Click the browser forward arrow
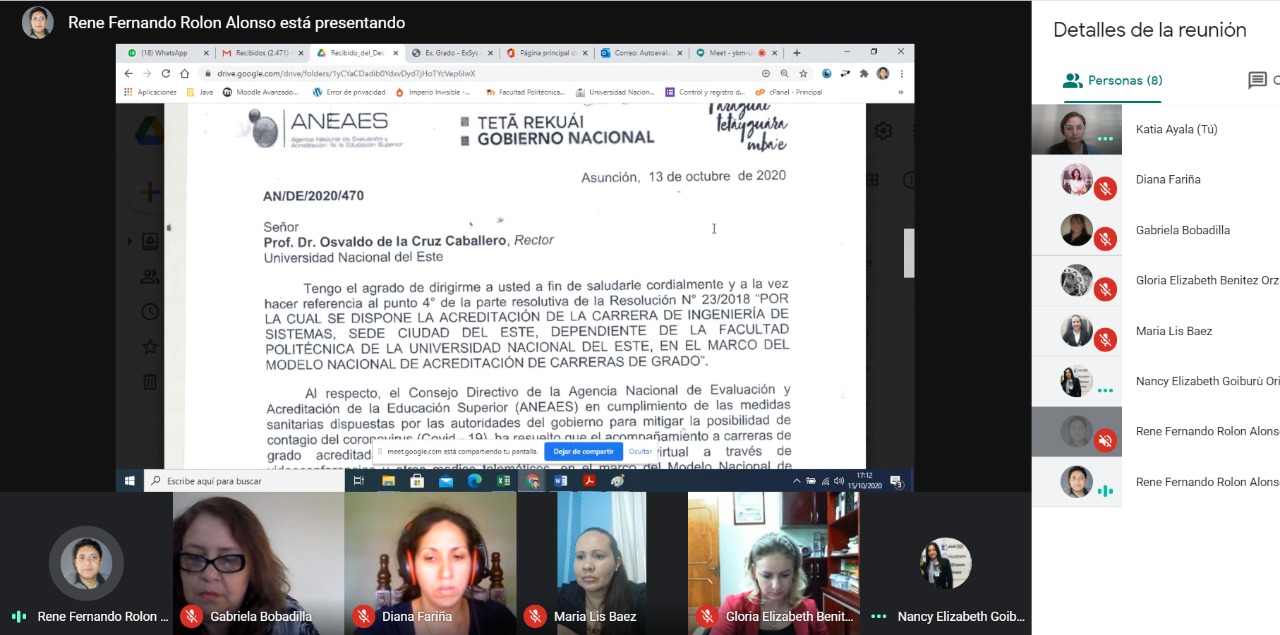The image size is (1280, 635). 147,73
